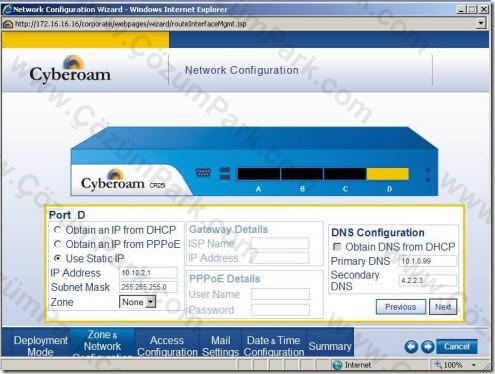Click the address bar URL text
The image size is (495, 374).
[x=131, y=24]
